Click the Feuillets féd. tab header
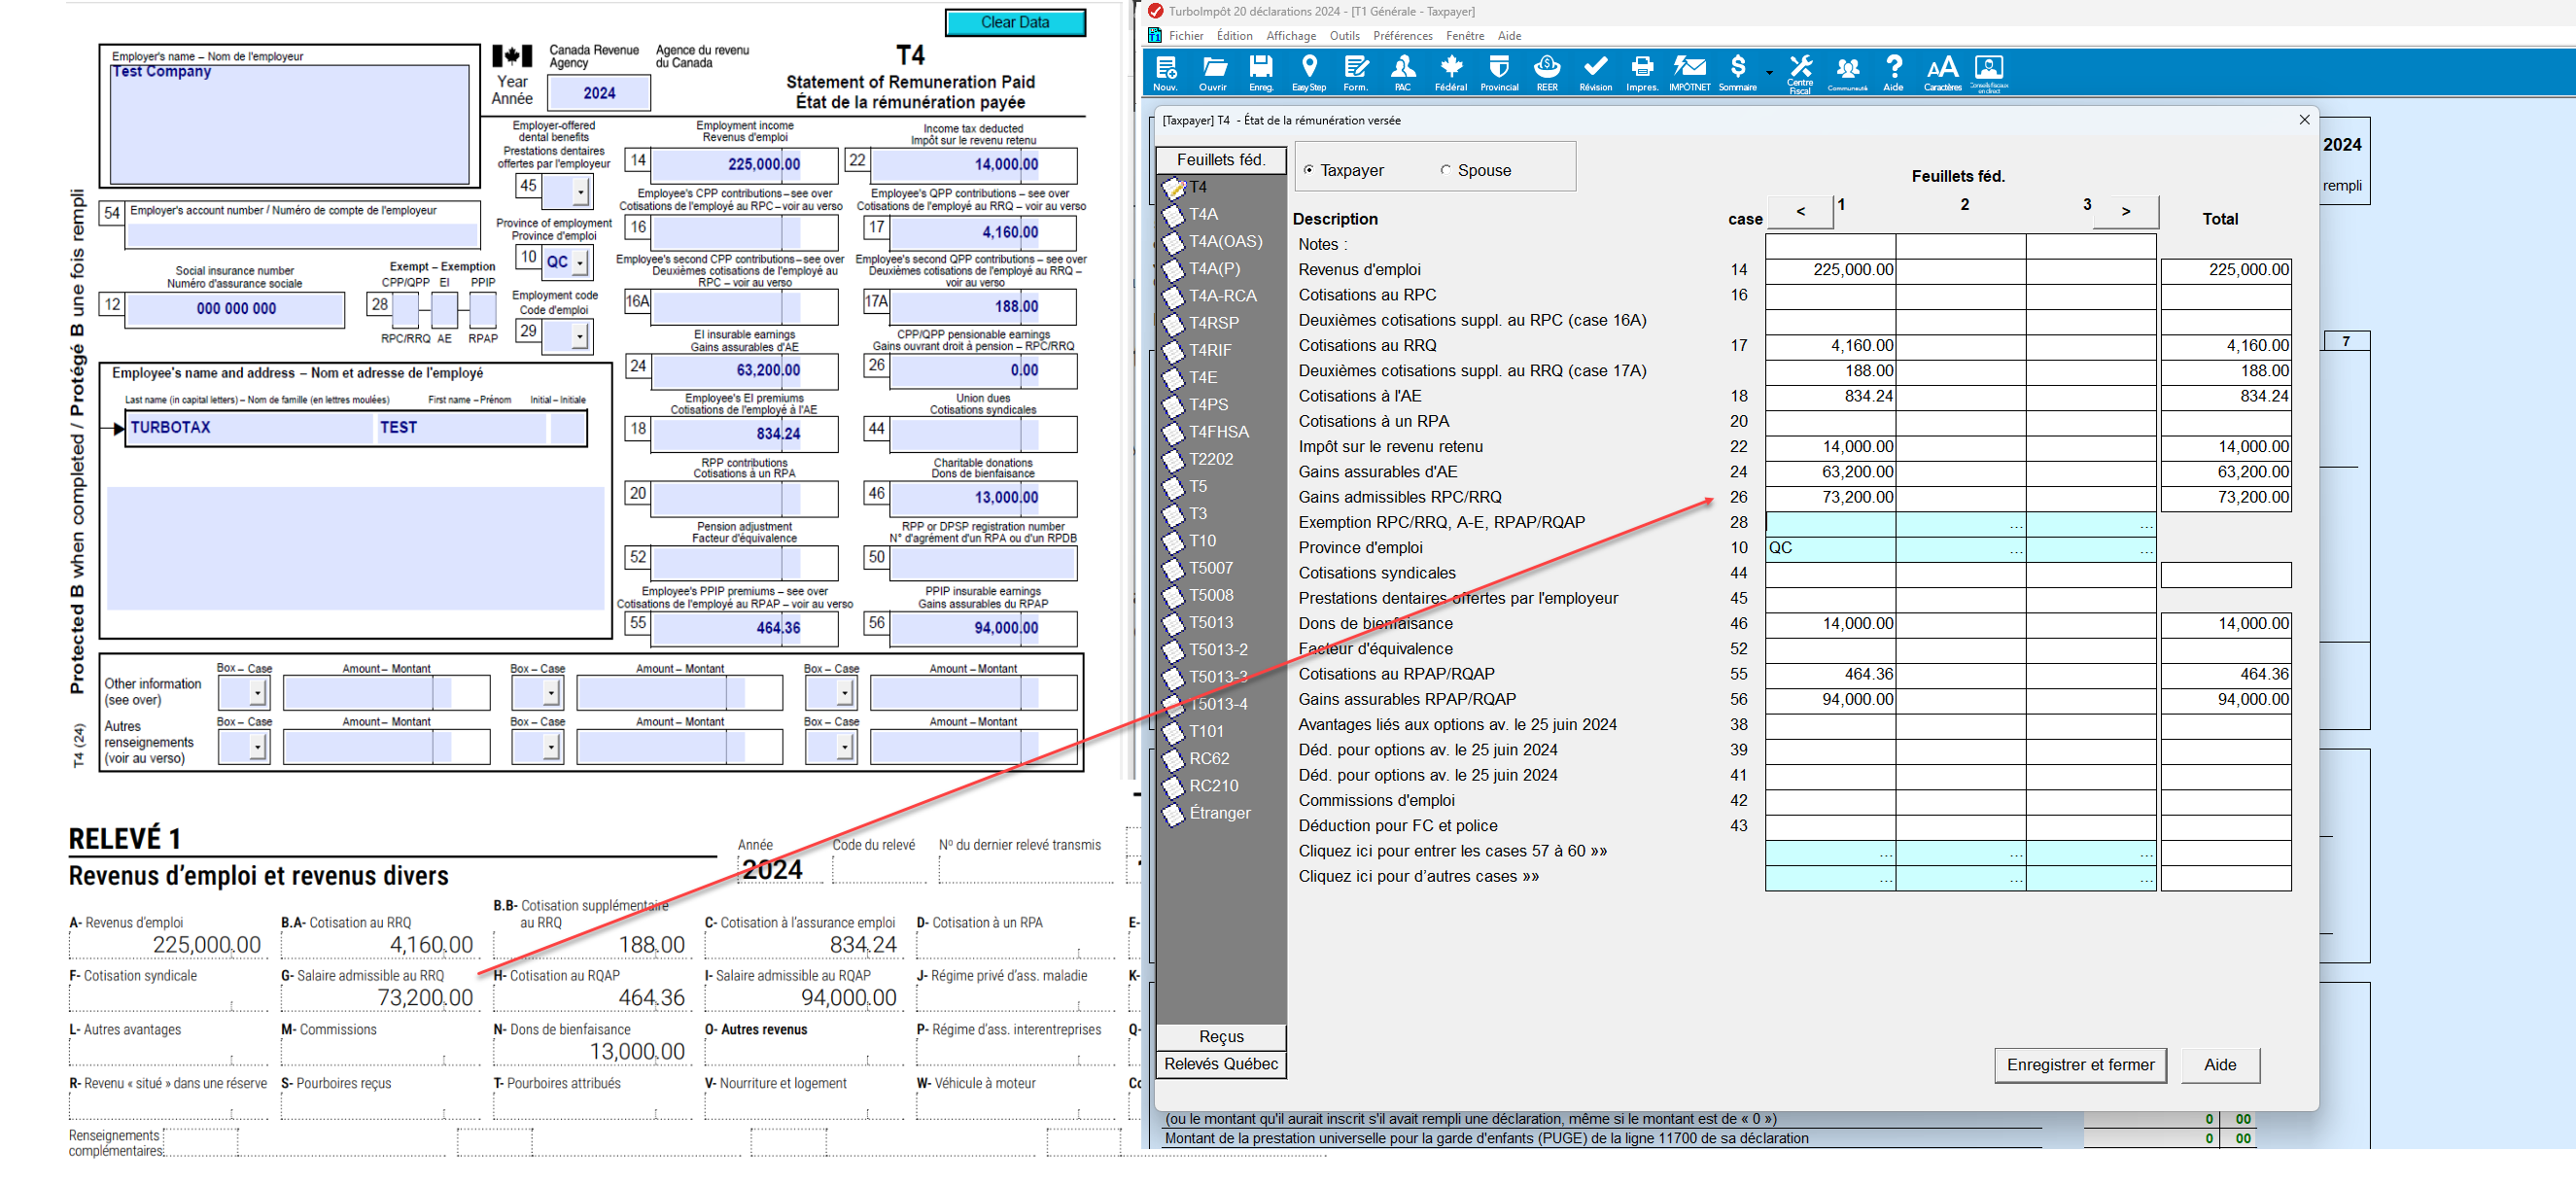The image size is (2576, 1186). pyautogui.click(x=1221, y=160)
